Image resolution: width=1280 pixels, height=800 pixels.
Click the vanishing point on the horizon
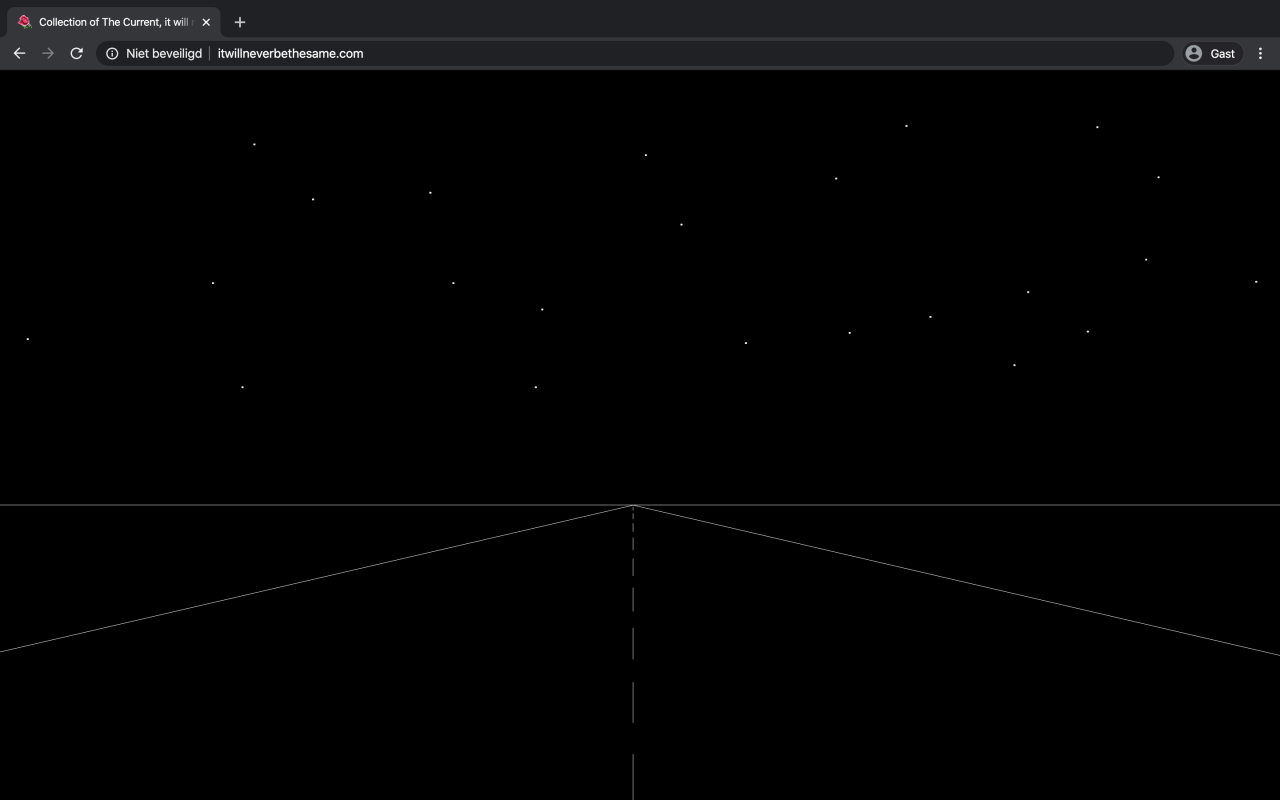[633, 505]
